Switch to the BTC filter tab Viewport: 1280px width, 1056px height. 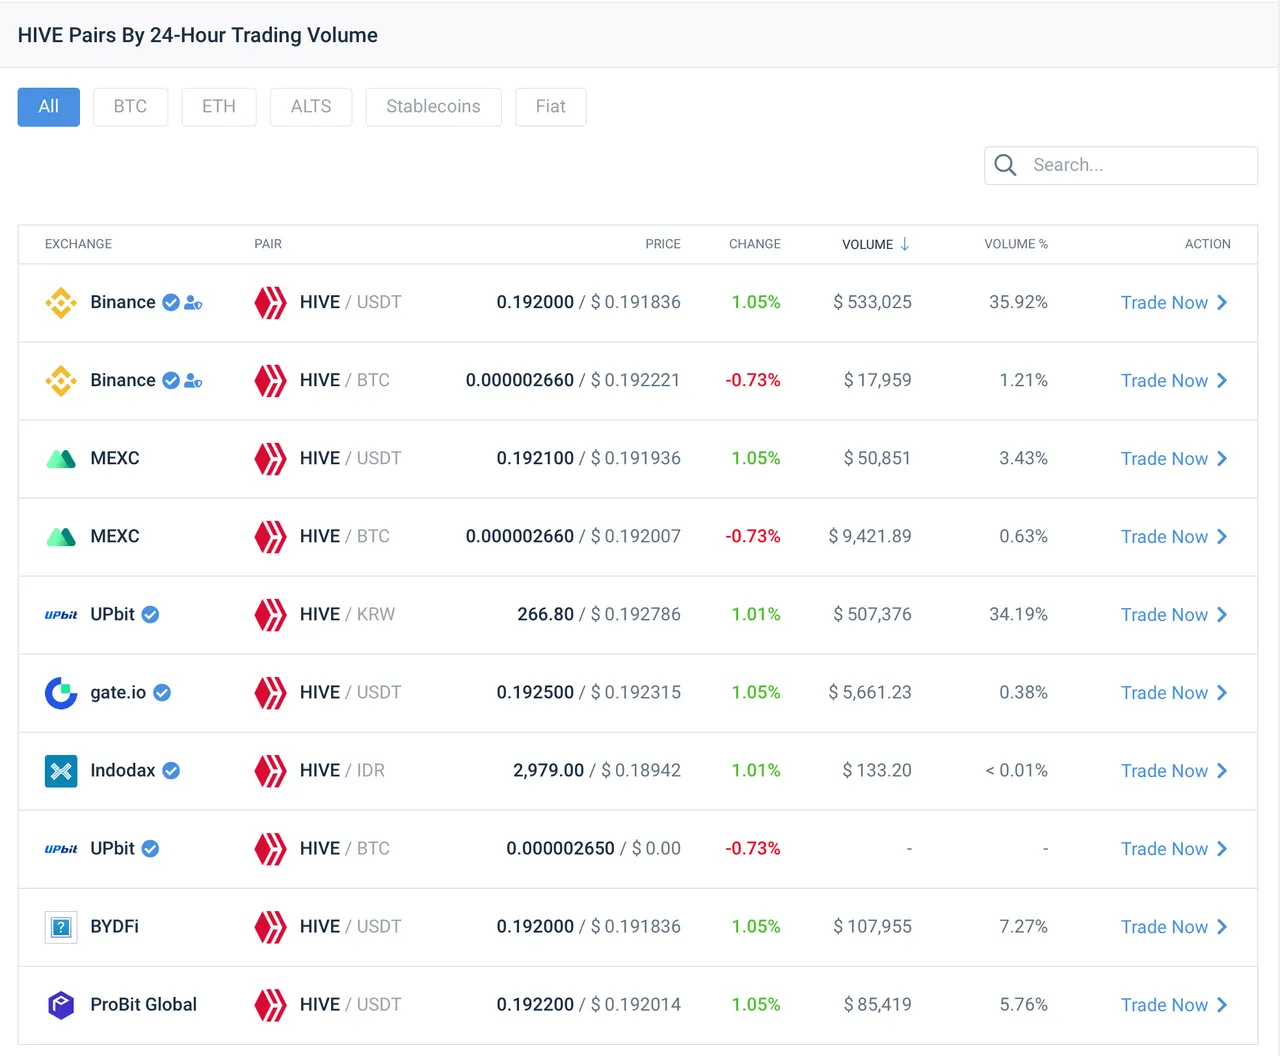click(130, 107)
